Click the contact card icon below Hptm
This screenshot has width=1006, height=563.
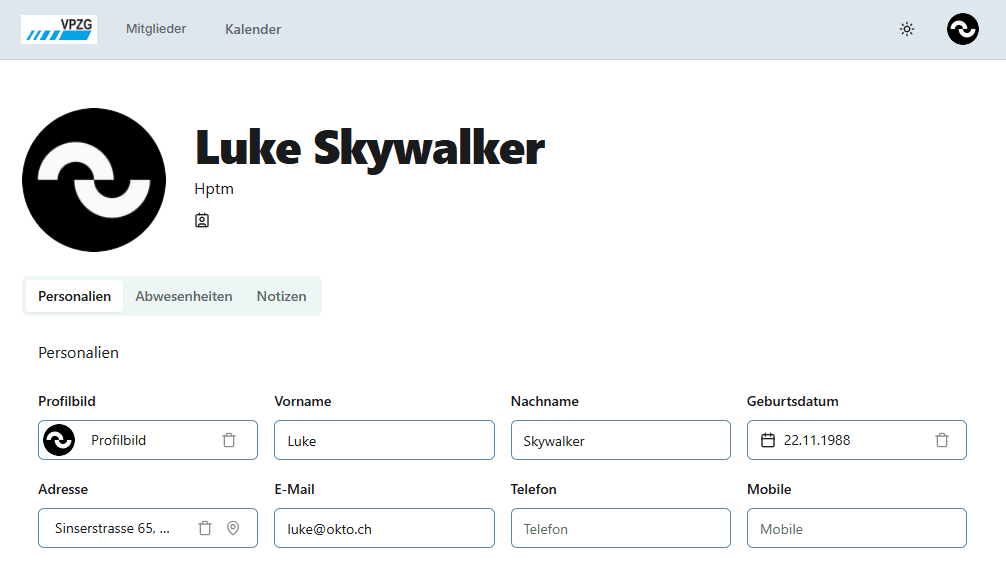click(x=202, y=221)
